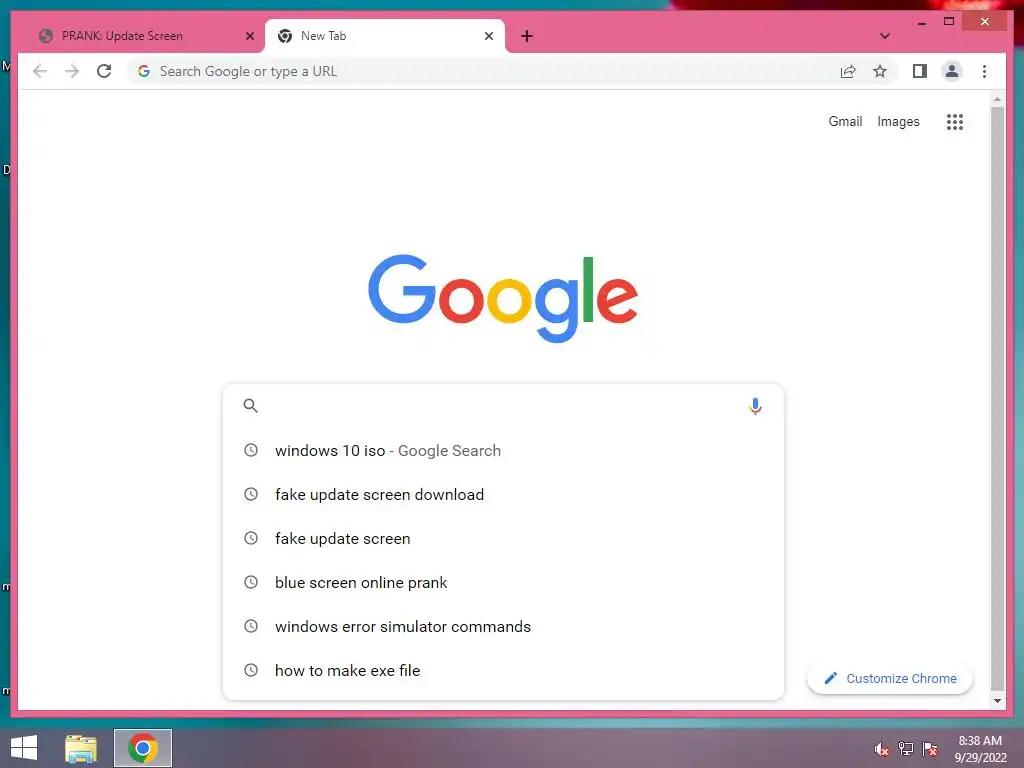1024x768 pixels.
Task: Go forward with the forward arrow
Action: point(72,71)
